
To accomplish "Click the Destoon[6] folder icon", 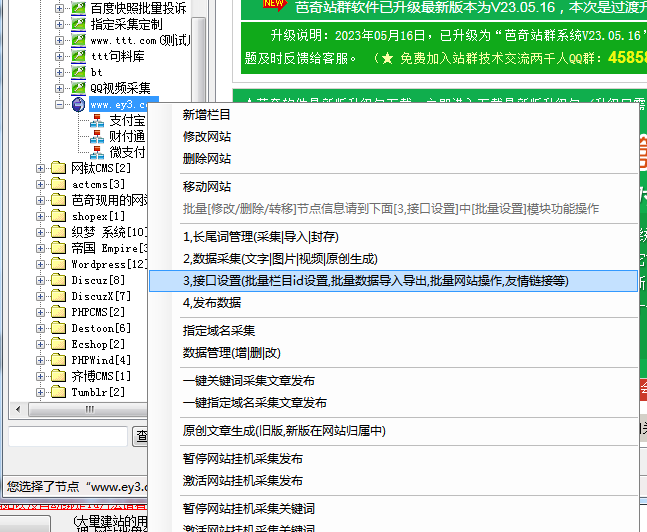I will [59, 328].
